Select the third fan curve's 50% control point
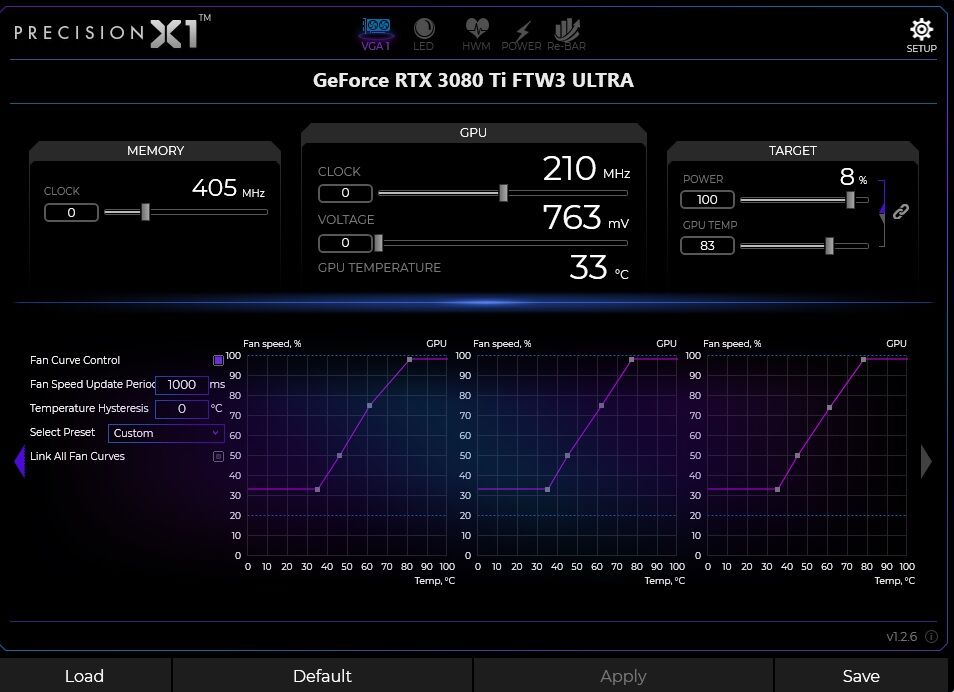This screenshot has height=692, width=954. (798, 455)
